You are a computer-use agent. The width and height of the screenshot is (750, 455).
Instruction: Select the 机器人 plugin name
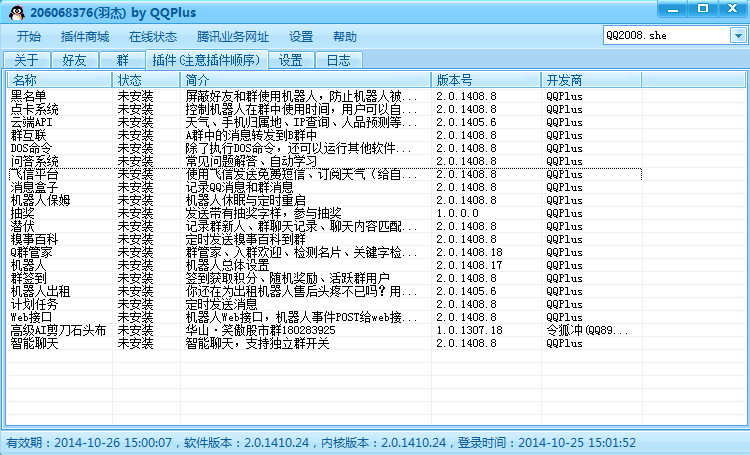(28, 265)
